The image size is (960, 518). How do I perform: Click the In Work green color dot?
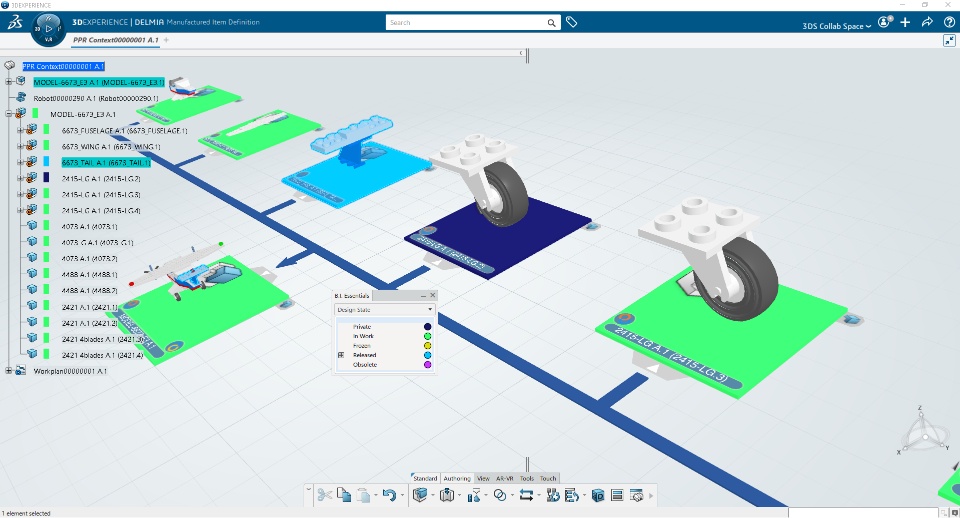click(427, 336)
